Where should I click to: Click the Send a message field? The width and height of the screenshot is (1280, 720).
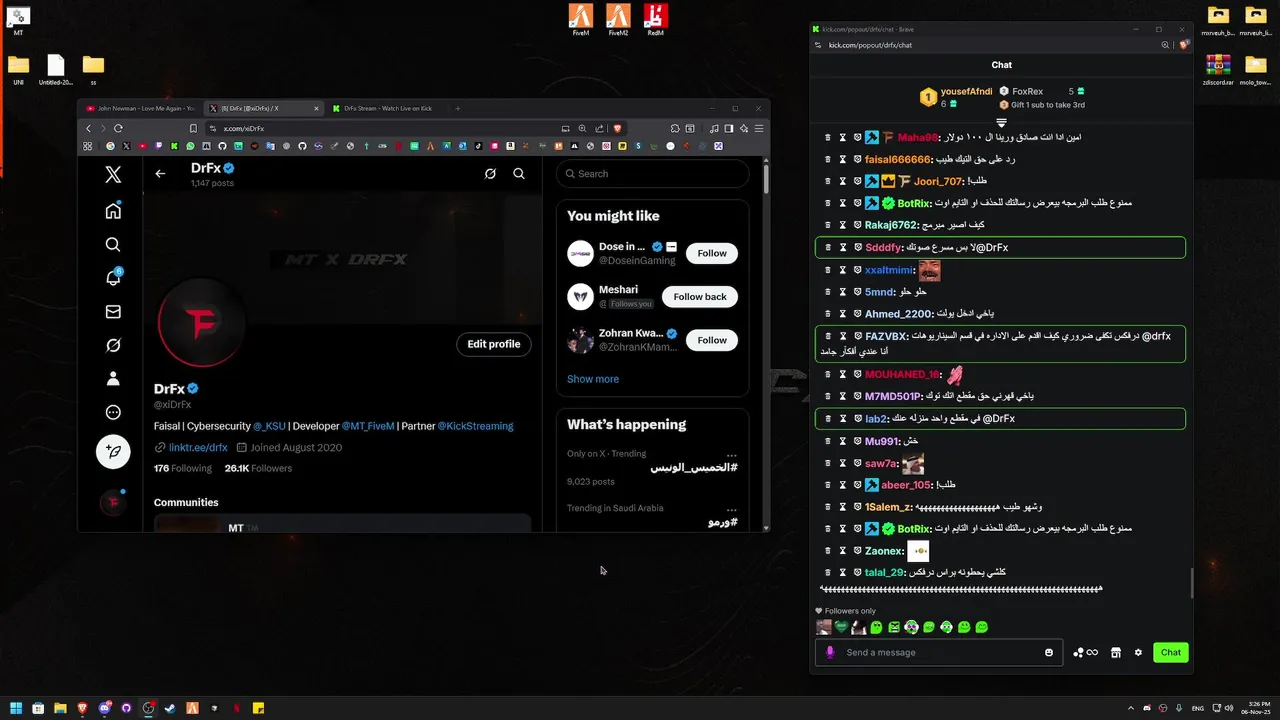pyautogui.click(x=940, y=652)
